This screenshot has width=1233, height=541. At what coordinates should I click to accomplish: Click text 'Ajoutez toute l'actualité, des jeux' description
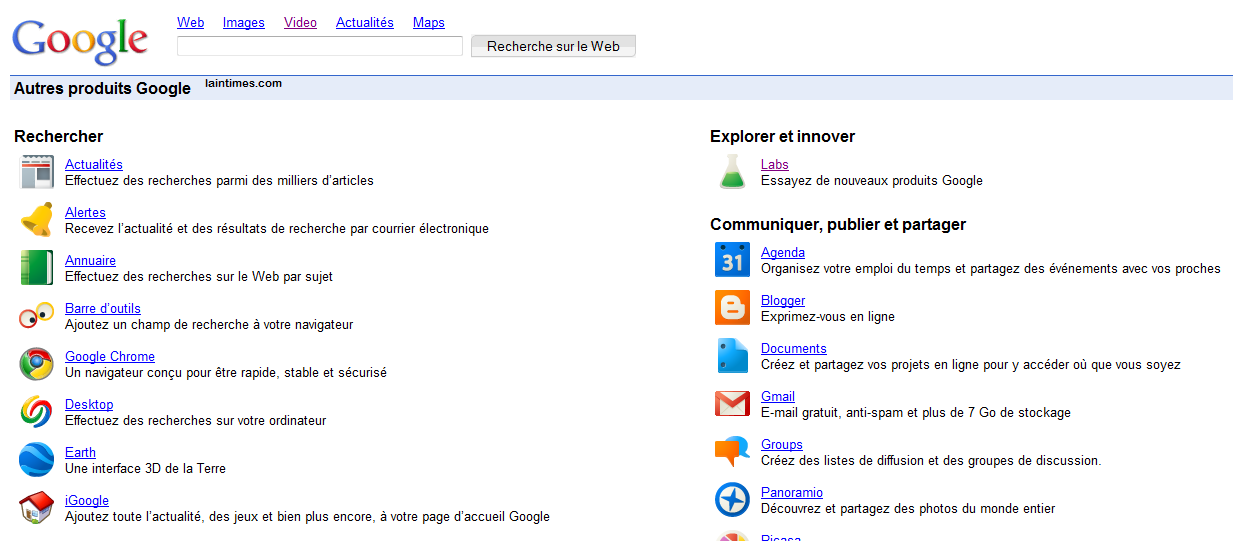(308, 516)
